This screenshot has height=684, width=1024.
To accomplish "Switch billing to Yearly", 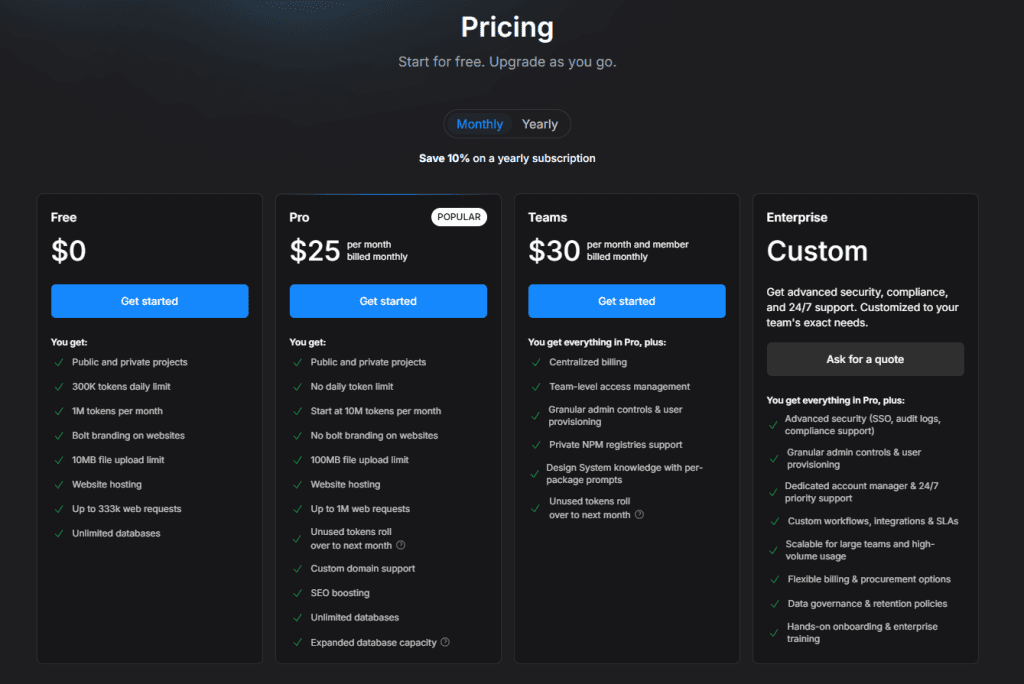I will tap(540, 124).
